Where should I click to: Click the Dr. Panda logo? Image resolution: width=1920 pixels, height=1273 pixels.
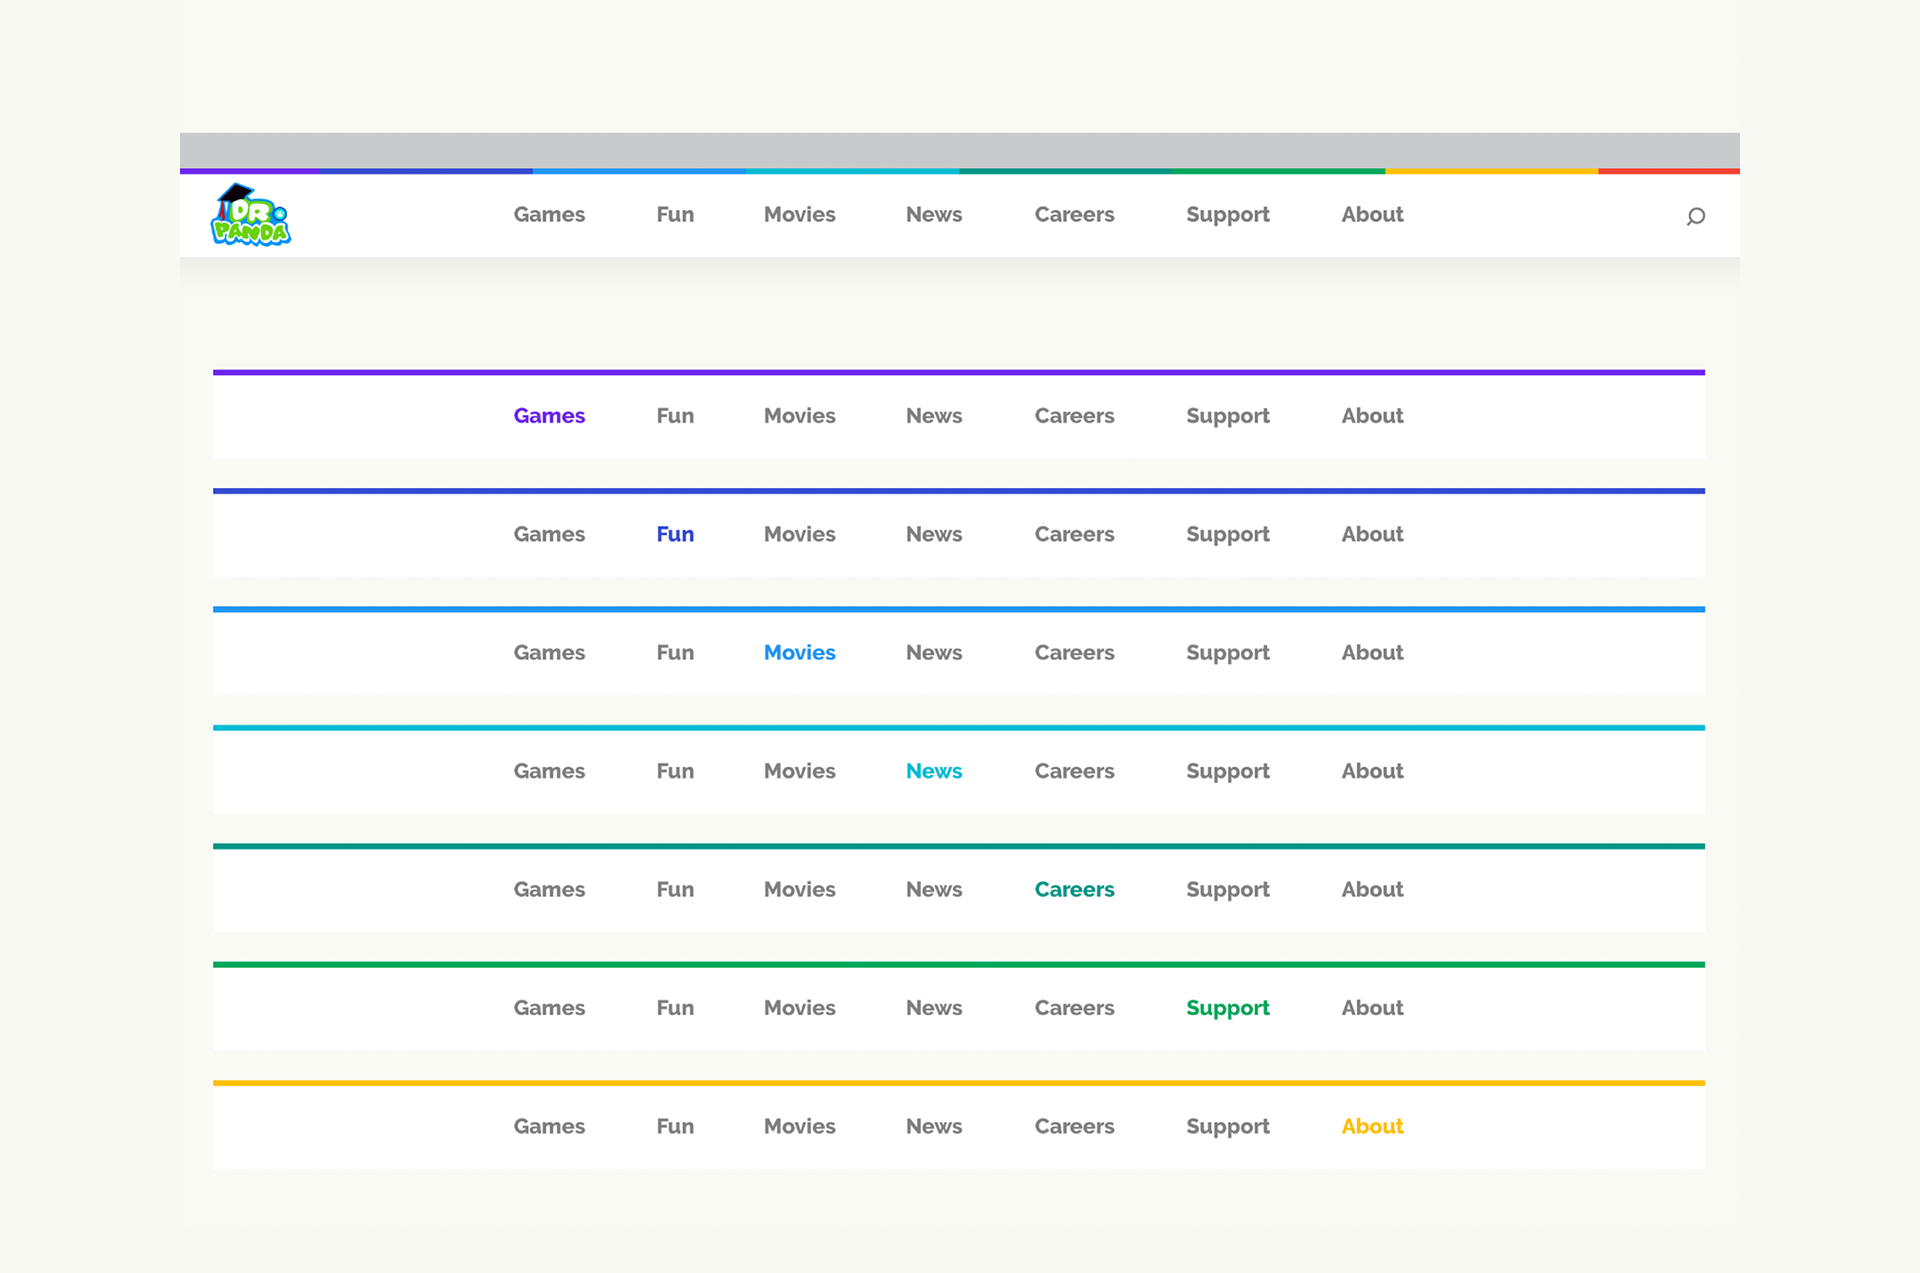pos(251,214)
